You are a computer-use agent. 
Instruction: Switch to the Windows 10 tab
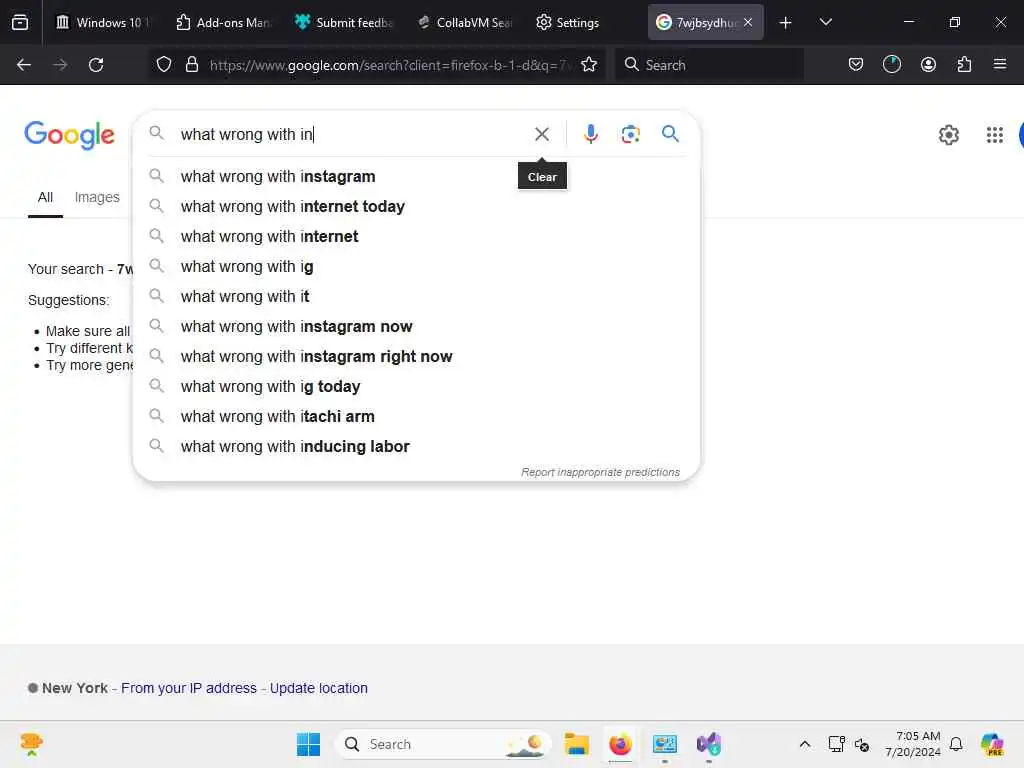click(103, 22)
